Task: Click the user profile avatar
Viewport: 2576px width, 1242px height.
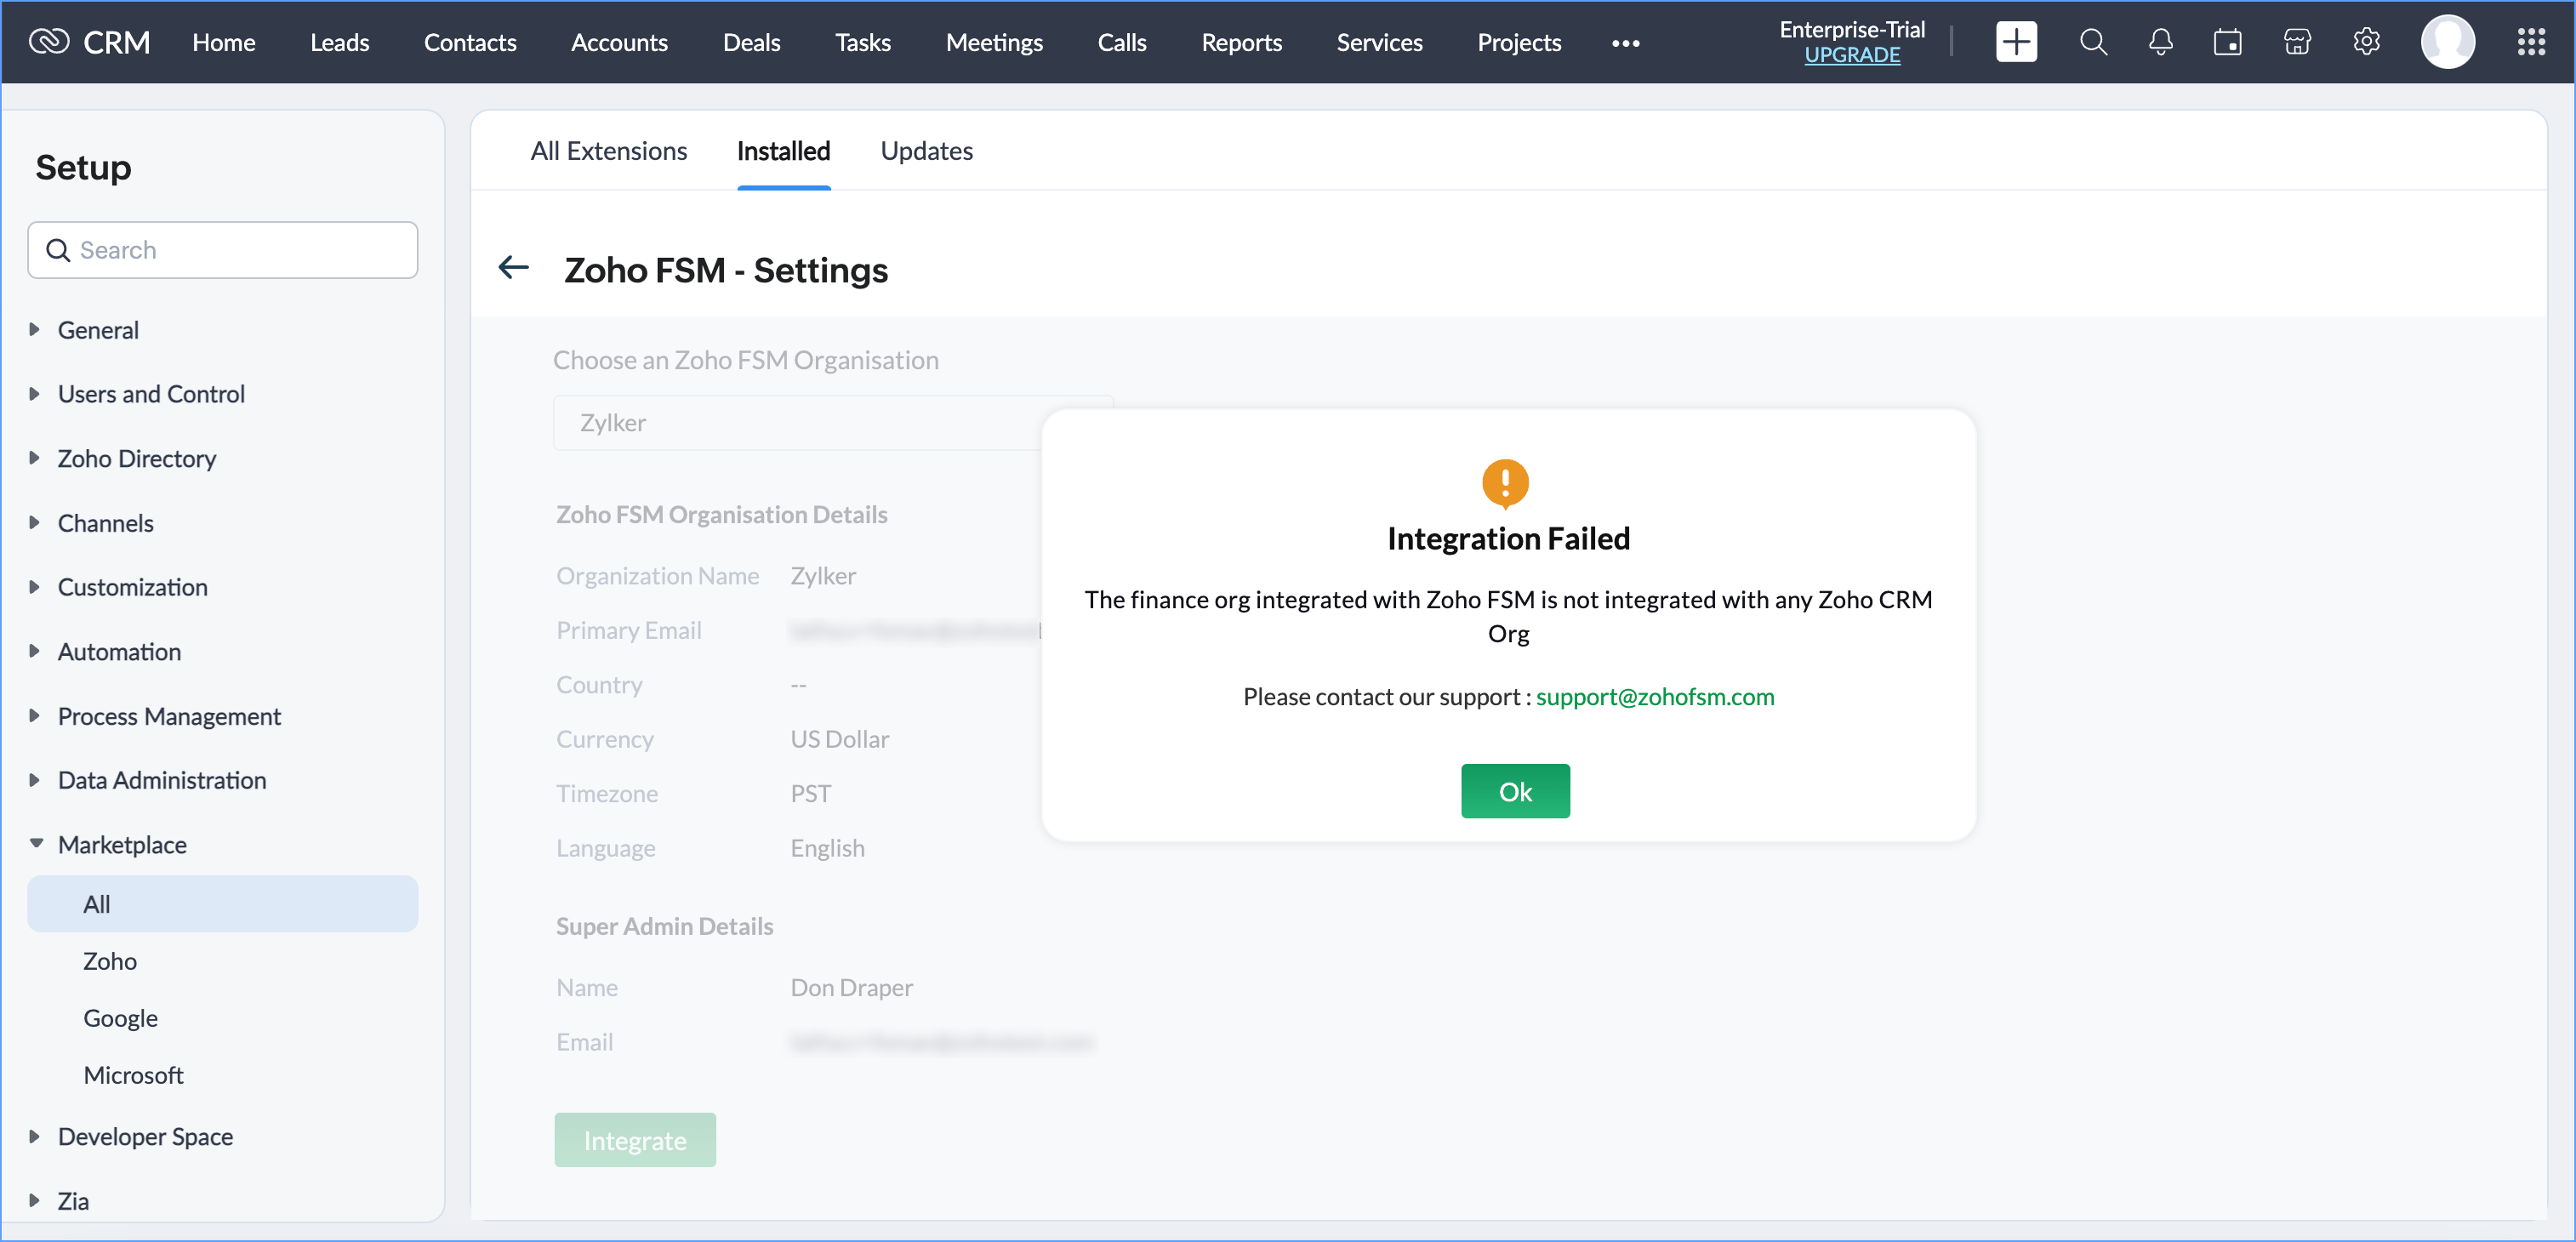Action: 2447,42
